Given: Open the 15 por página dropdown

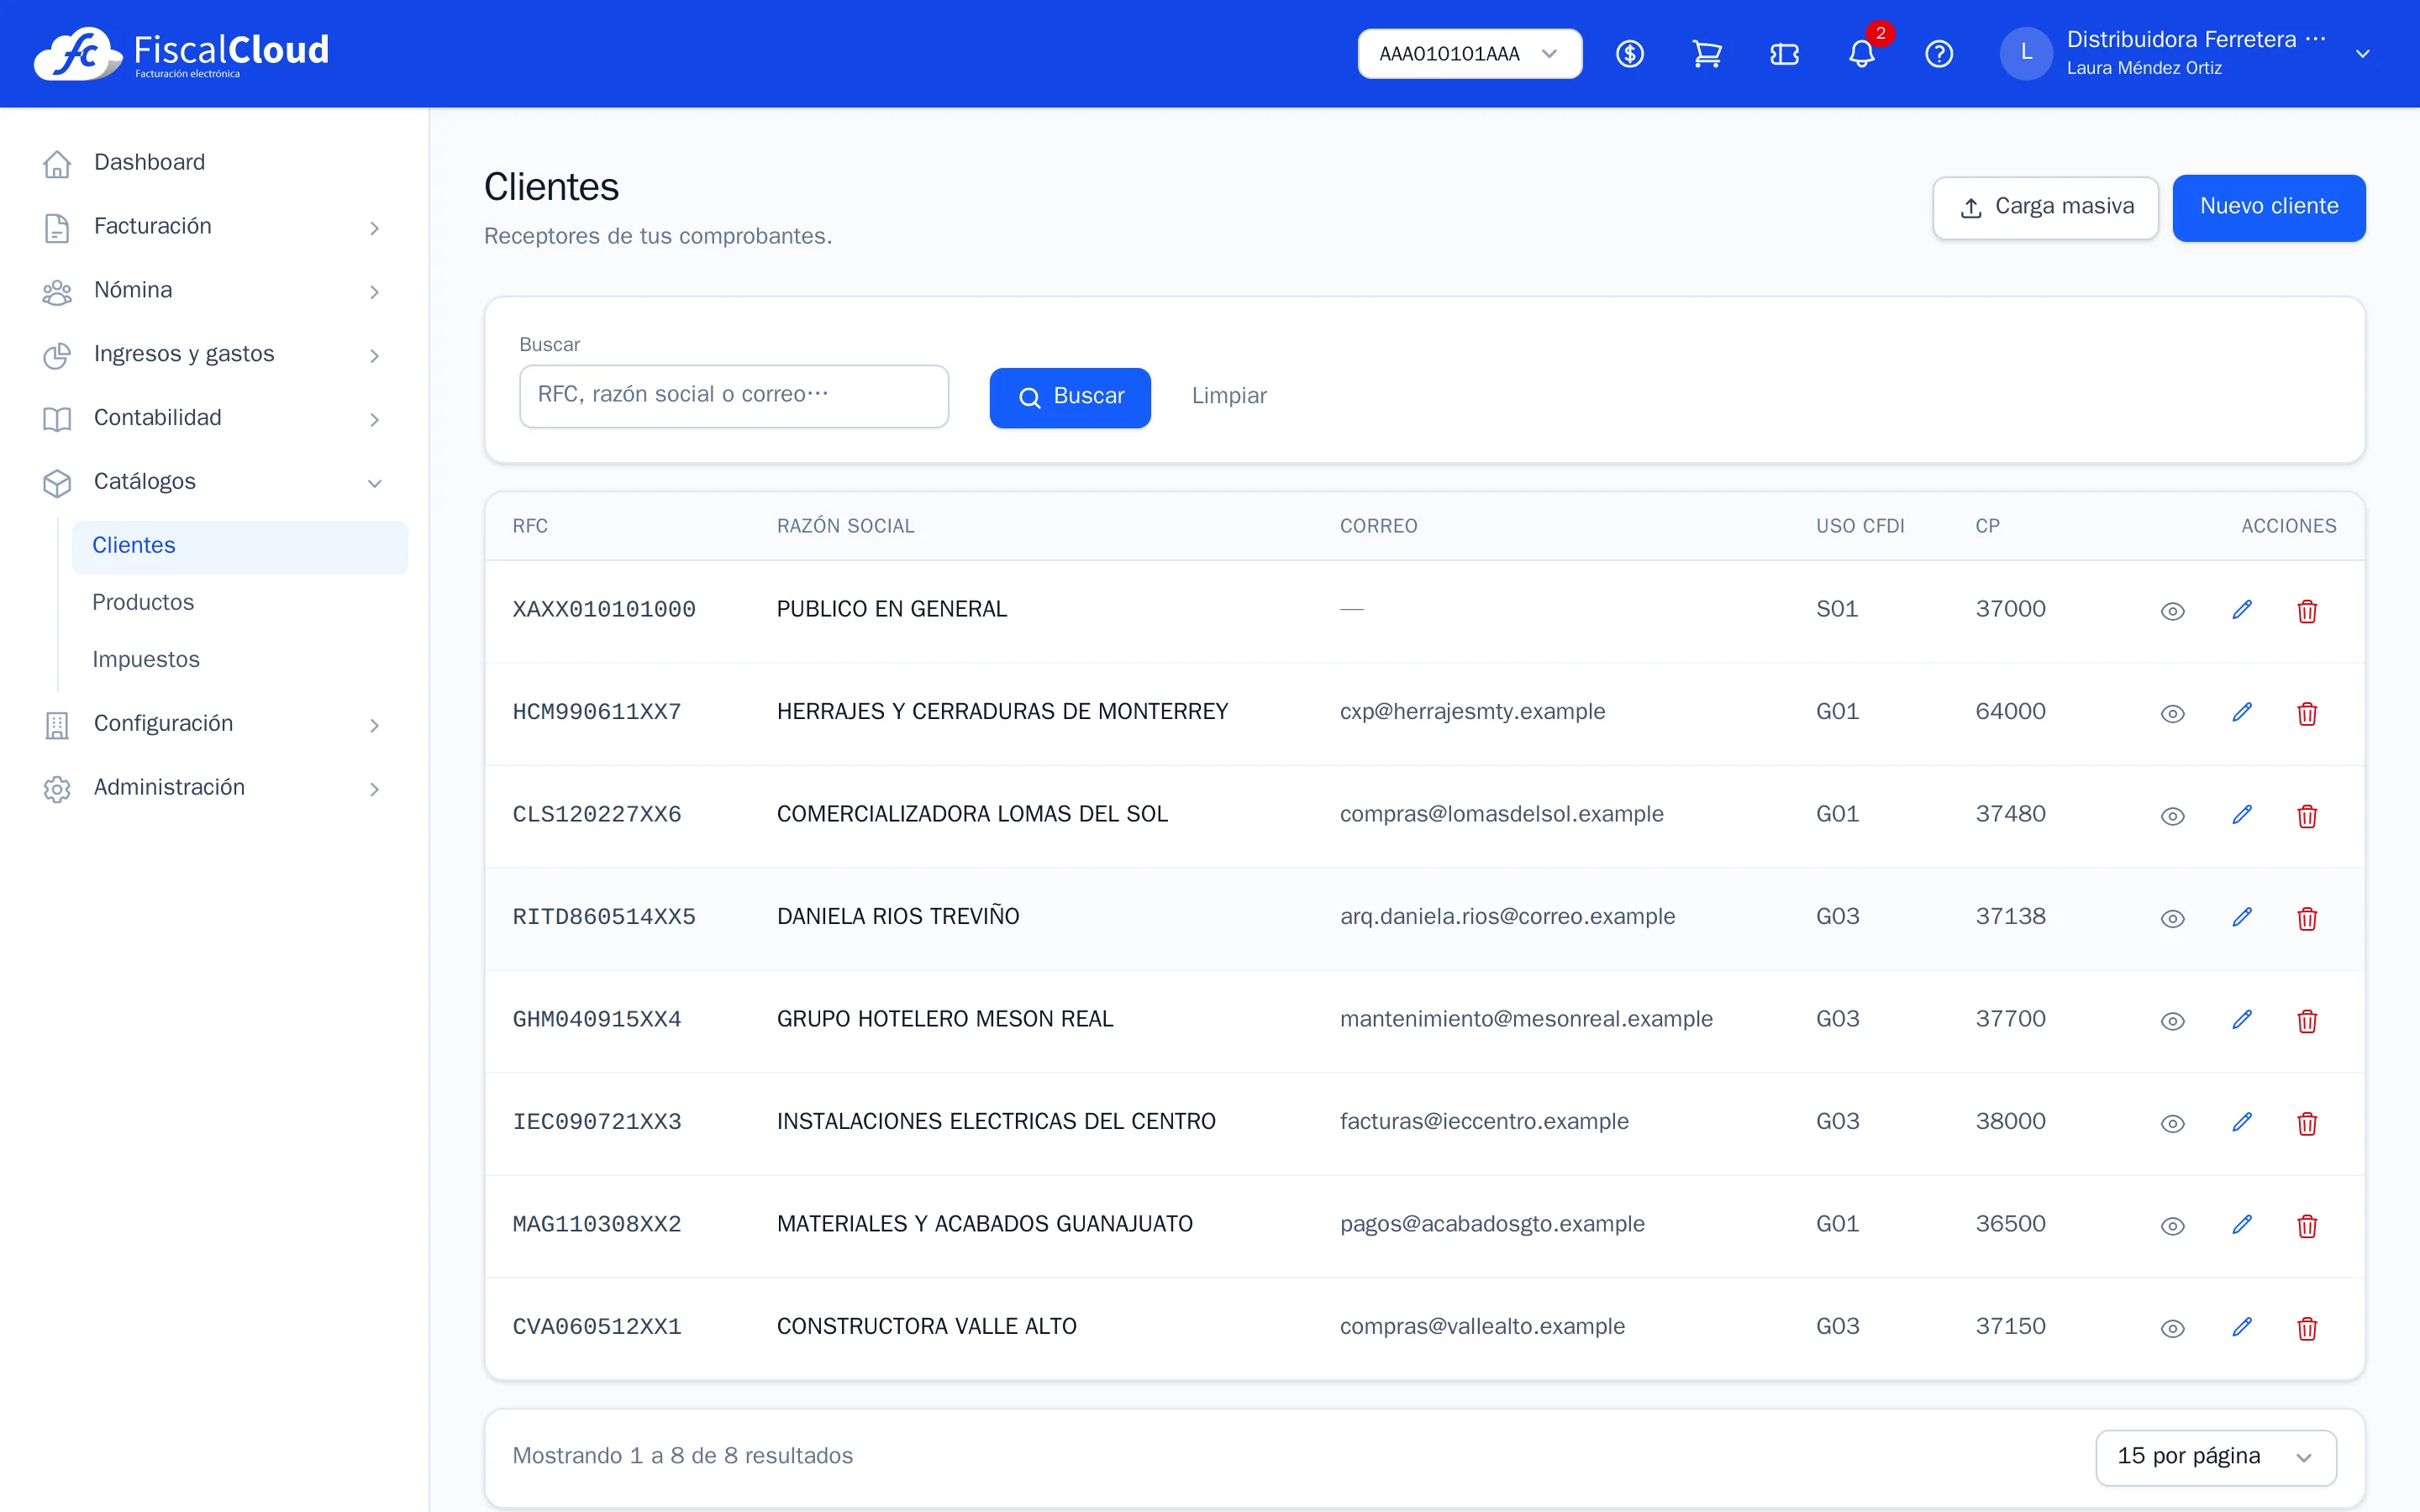Looking at the screenshot, I should click(2216, 1457).
